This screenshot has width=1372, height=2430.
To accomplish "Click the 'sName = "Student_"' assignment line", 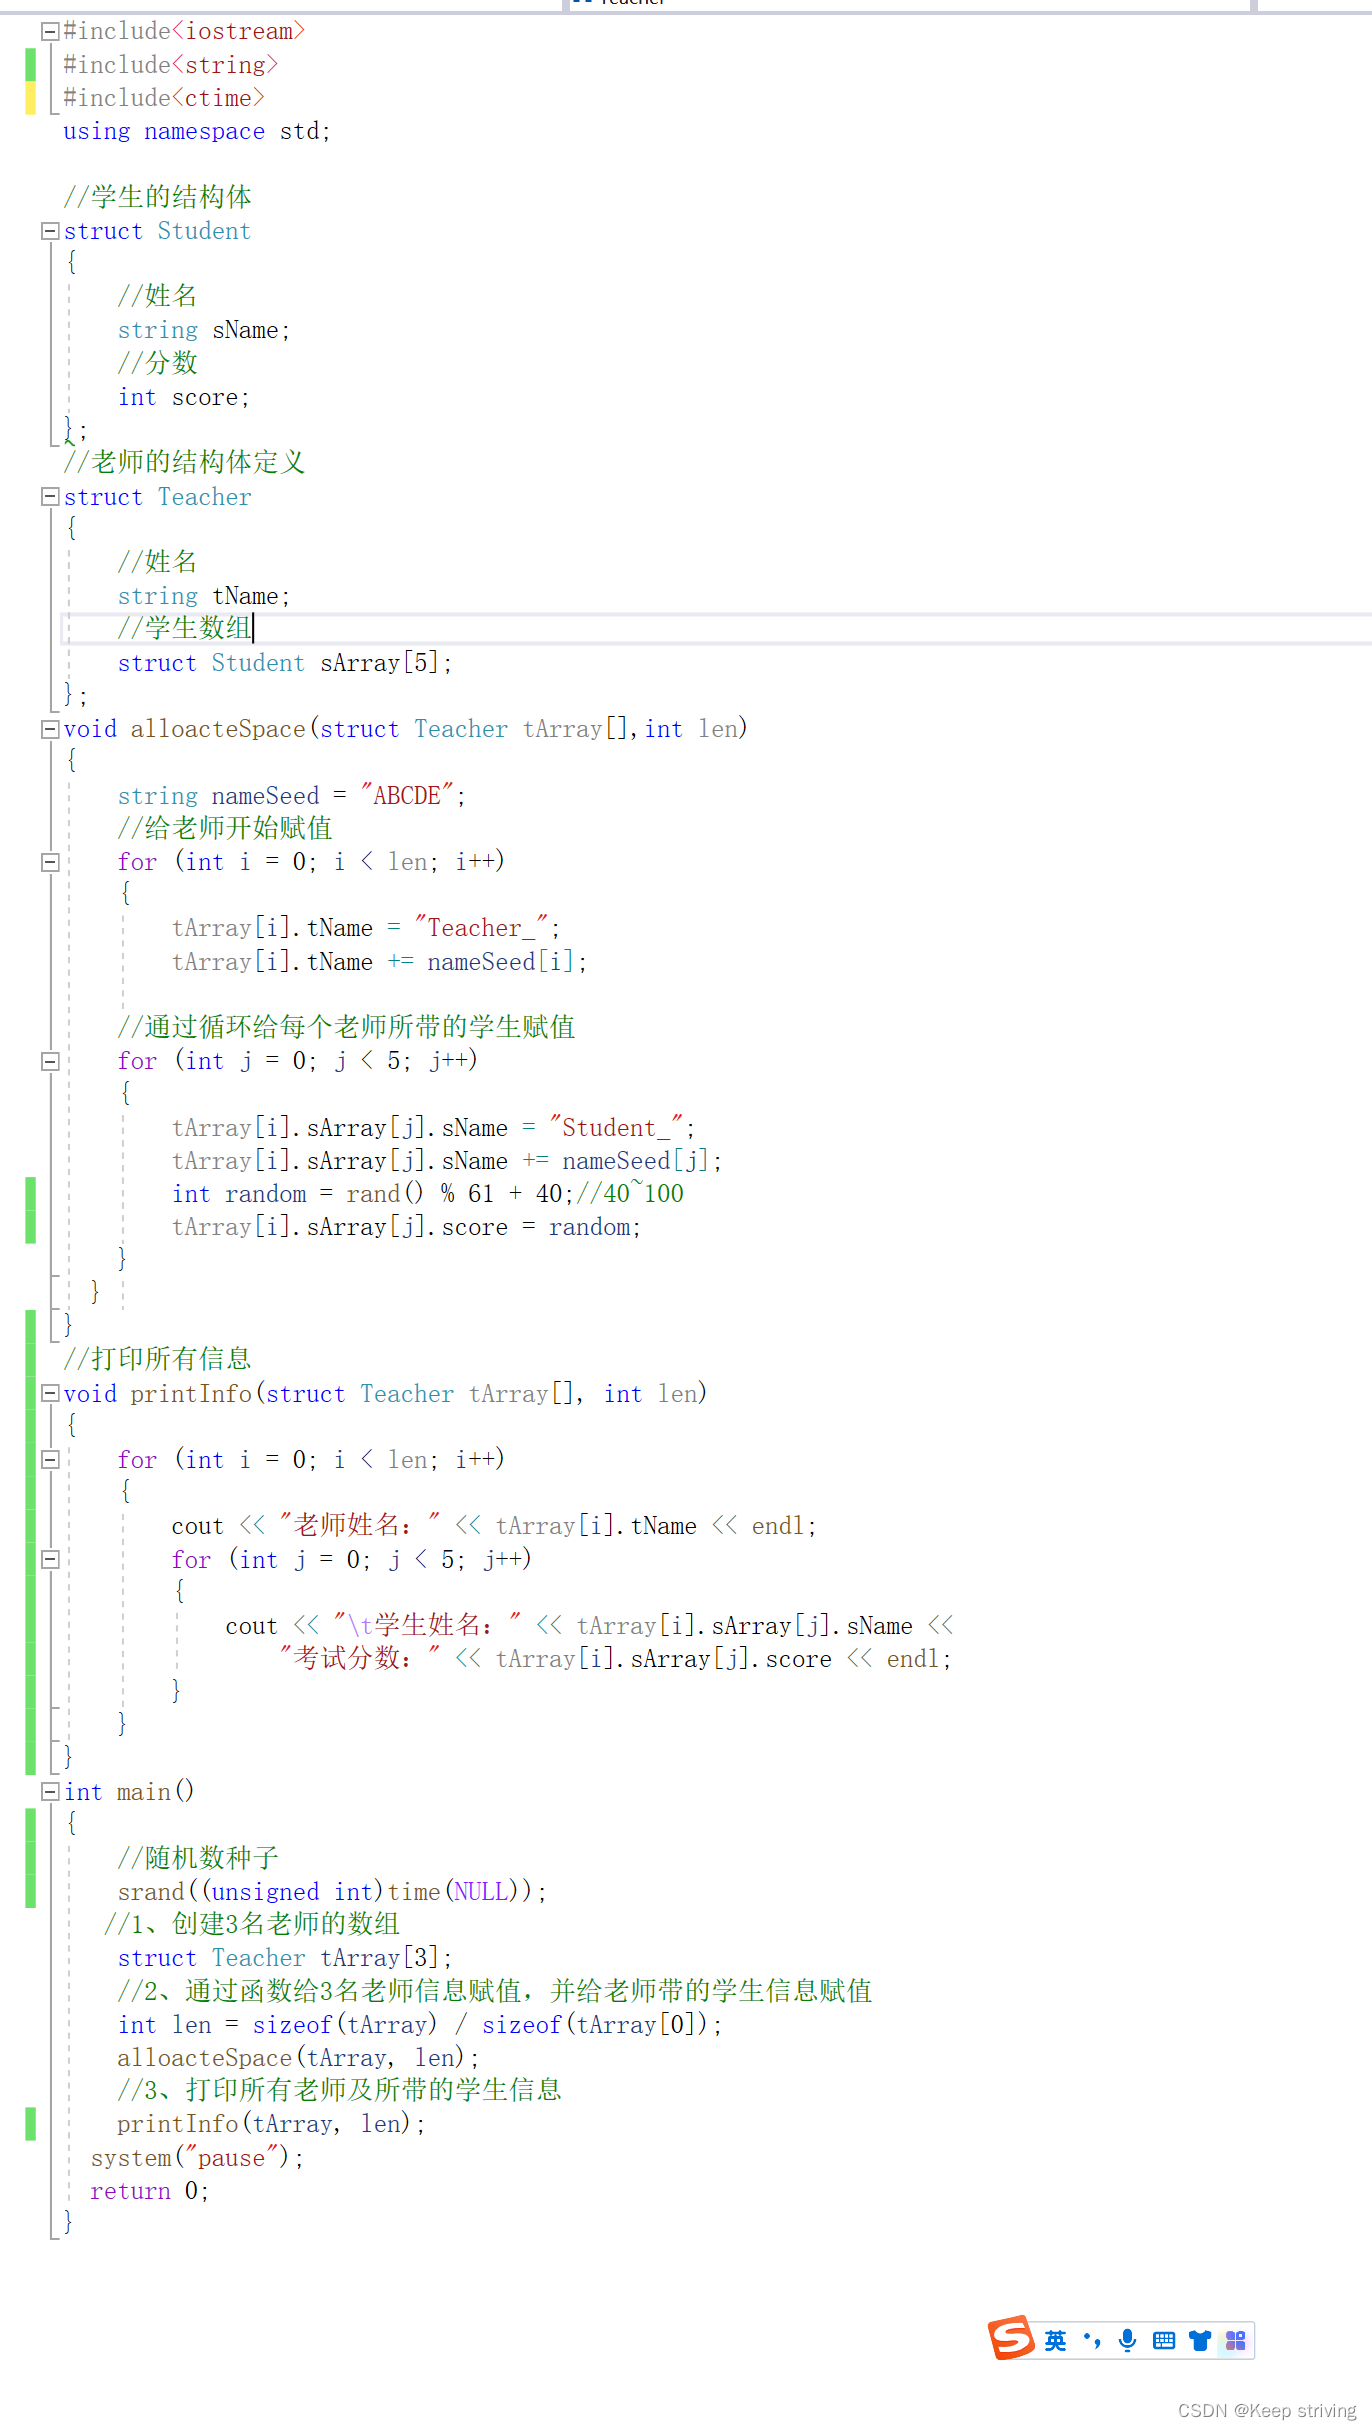I will point(433,1128).
